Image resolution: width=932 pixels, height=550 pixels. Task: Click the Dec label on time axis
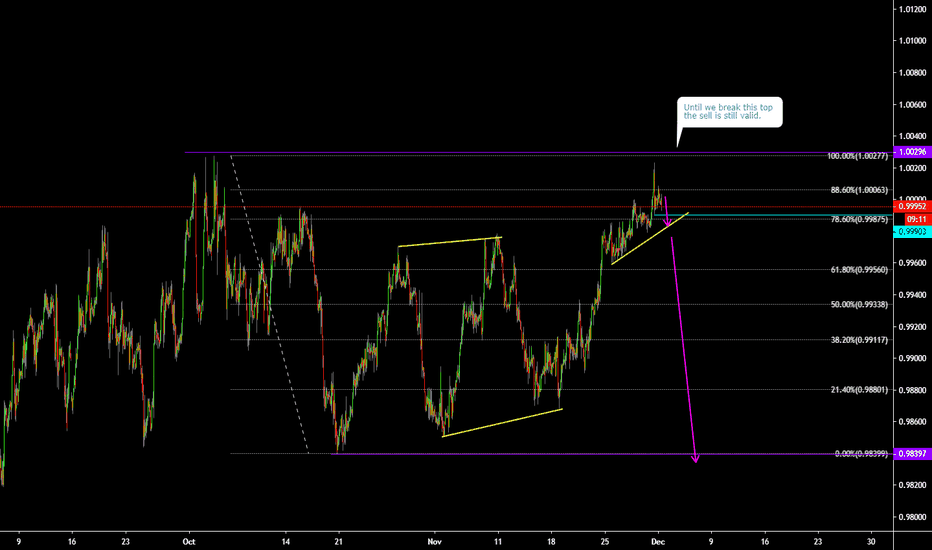point(659,538)
